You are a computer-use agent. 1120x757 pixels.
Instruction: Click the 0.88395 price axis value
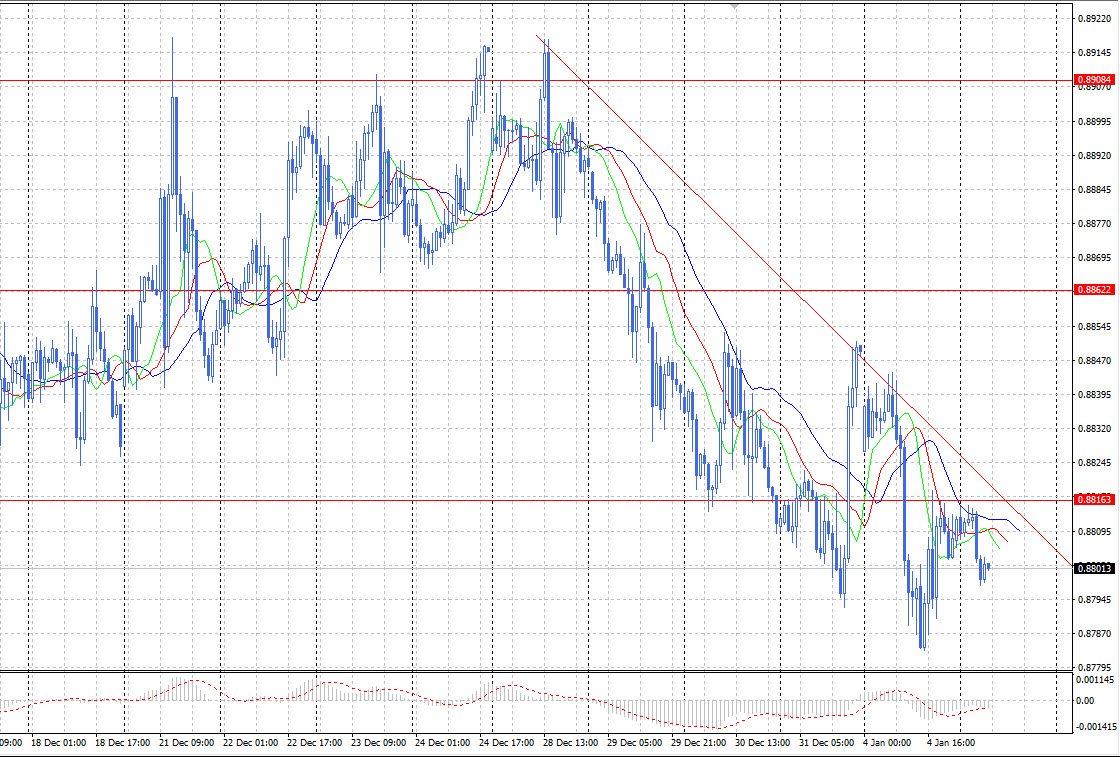[x=1094, y=394]
